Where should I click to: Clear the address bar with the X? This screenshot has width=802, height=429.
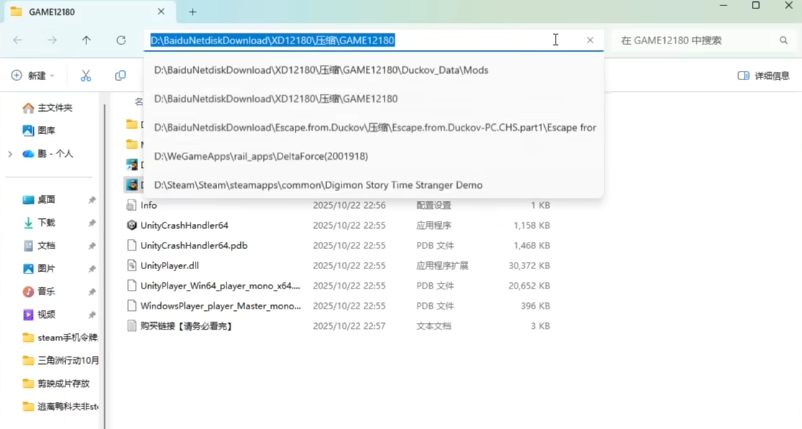[x=590, y=40]
